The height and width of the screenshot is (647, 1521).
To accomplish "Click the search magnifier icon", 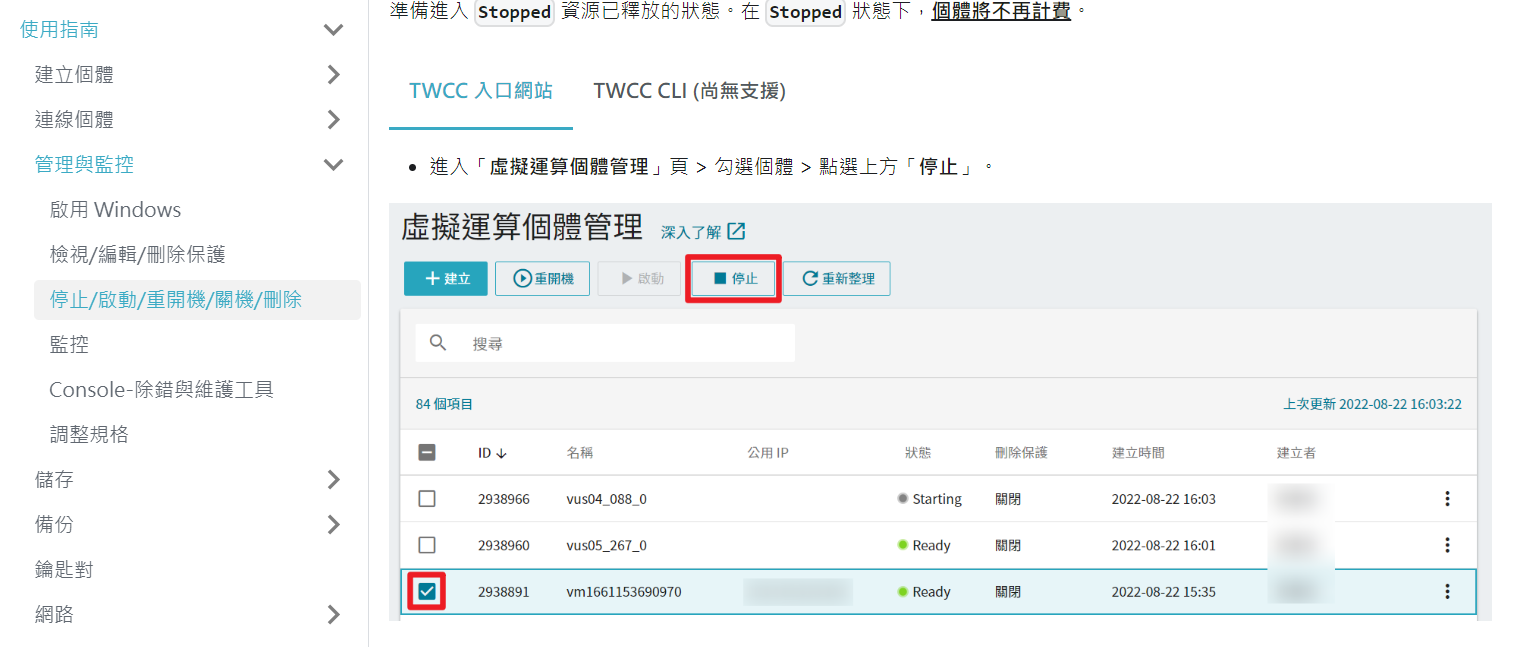I will [x=438, y=343].
